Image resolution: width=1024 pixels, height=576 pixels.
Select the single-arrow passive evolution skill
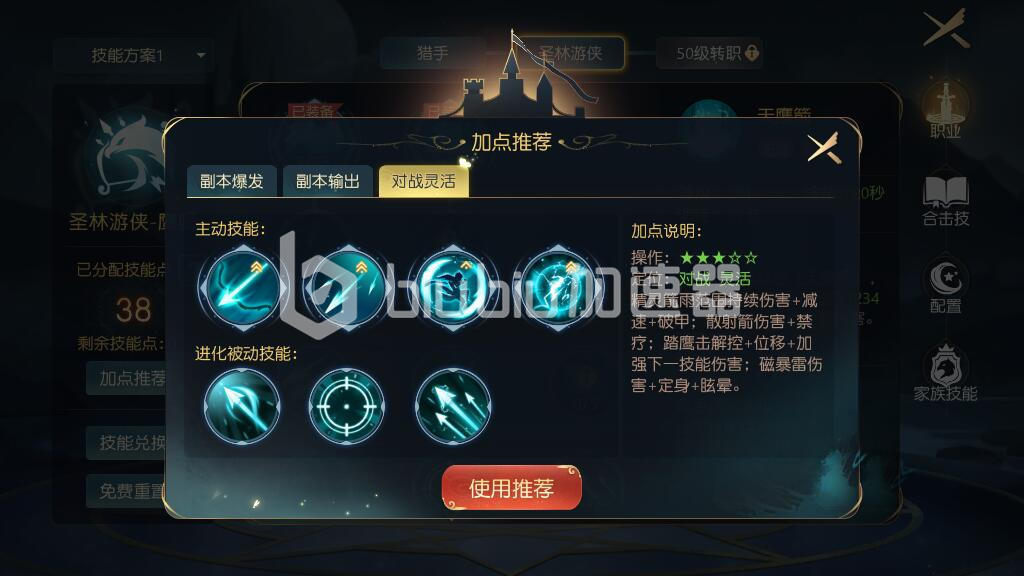(242, 406)
